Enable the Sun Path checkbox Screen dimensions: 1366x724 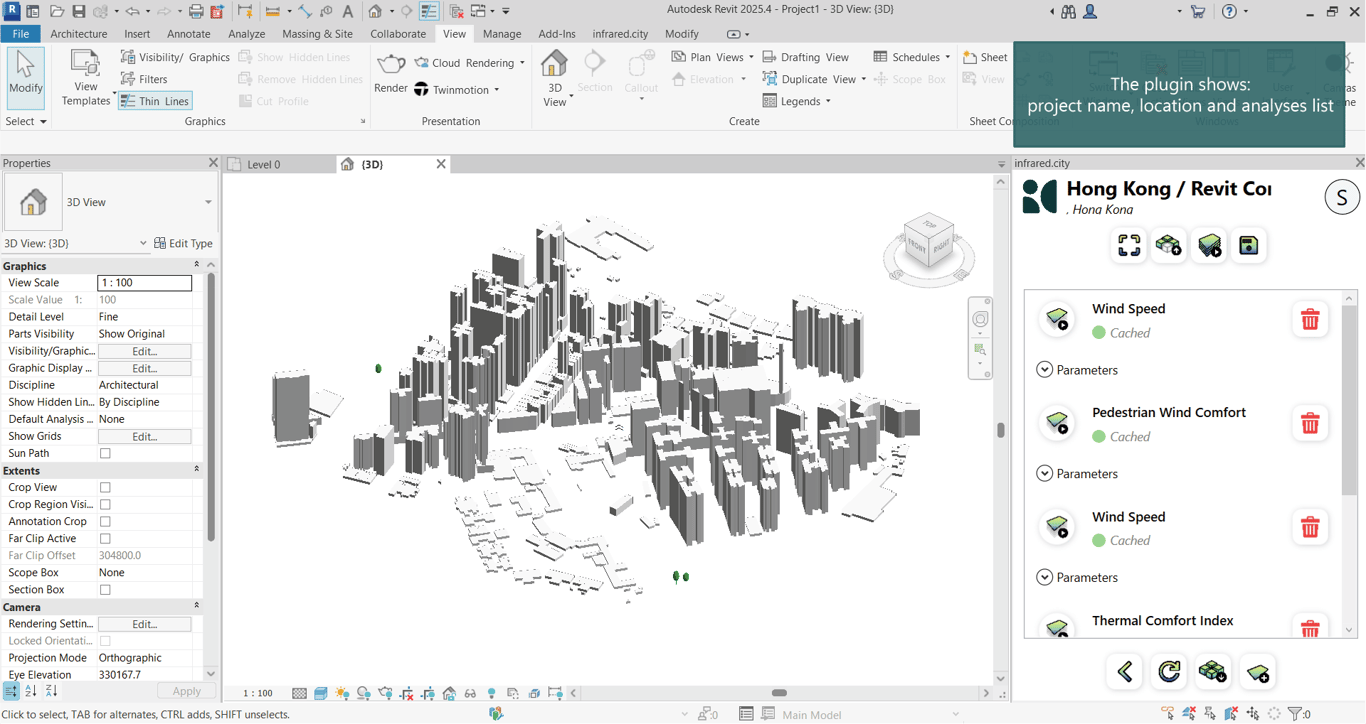(105, 454)
